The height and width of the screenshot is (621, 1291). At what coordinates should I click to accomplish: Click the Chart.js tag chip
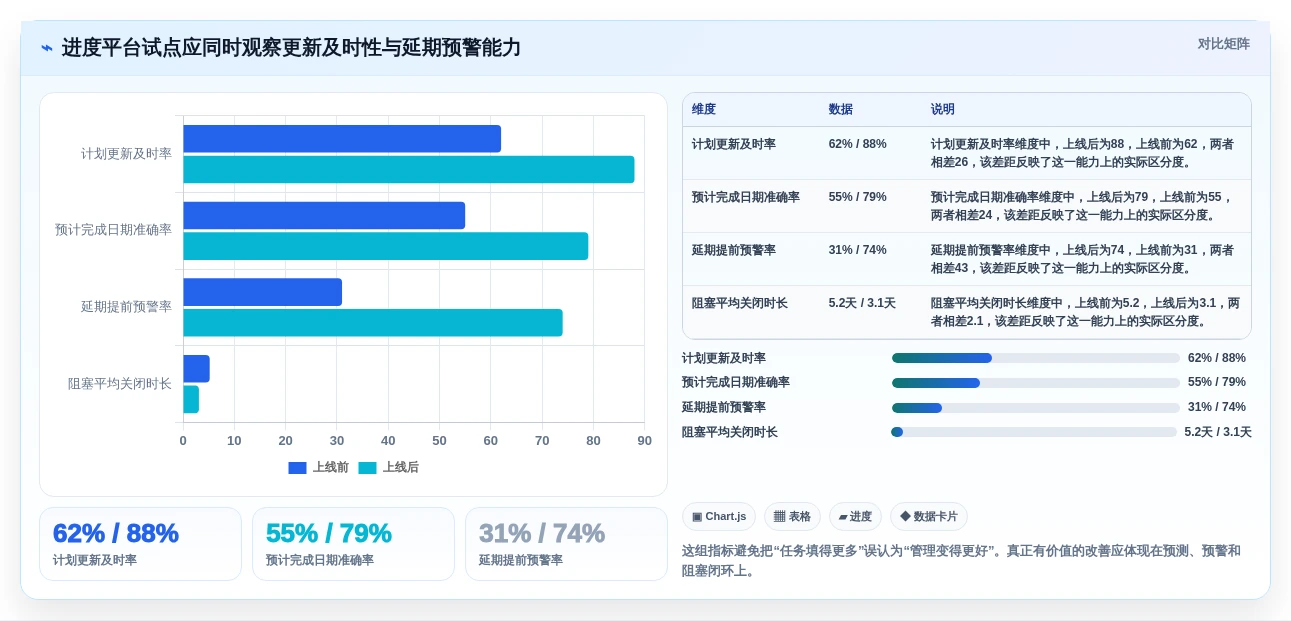point(719,517)
